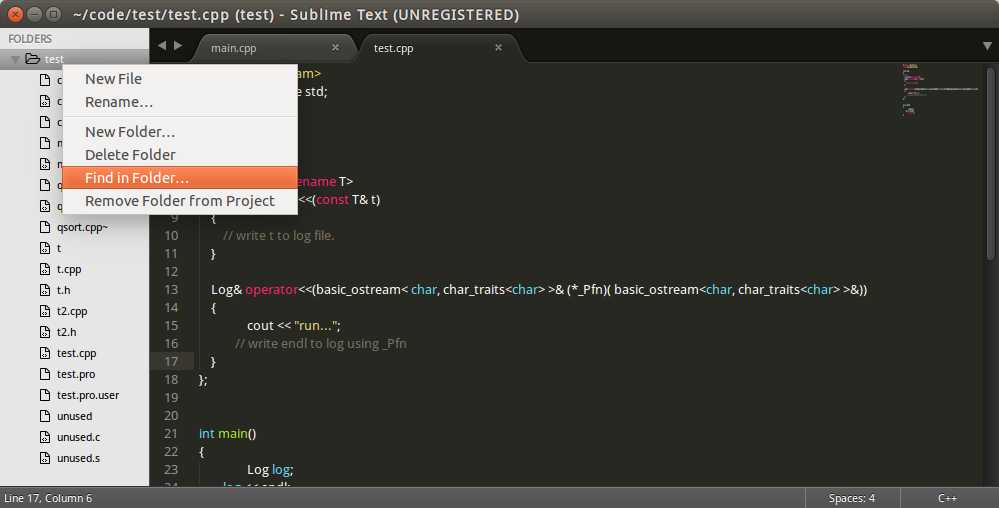Click the file icon beside t
The width and height of the screenshot is (999, 508).
pos(45,248)
